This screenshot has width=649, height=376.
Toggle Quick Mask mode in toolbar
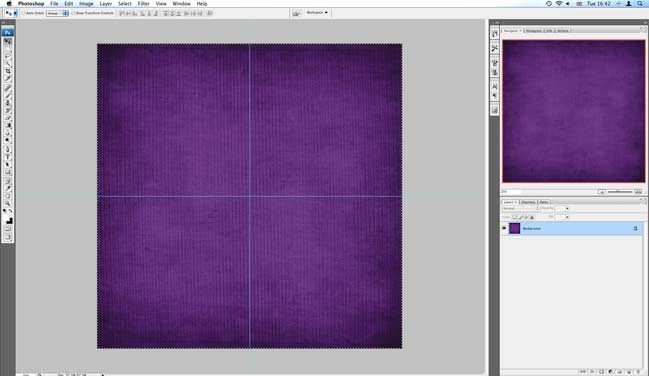(8, 229)
